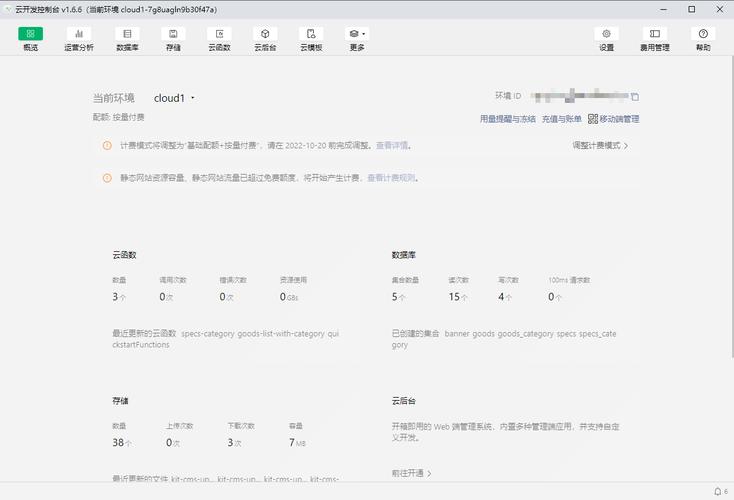Click the notification bell in status bar
734x500 pixels.
click(717, 491)
